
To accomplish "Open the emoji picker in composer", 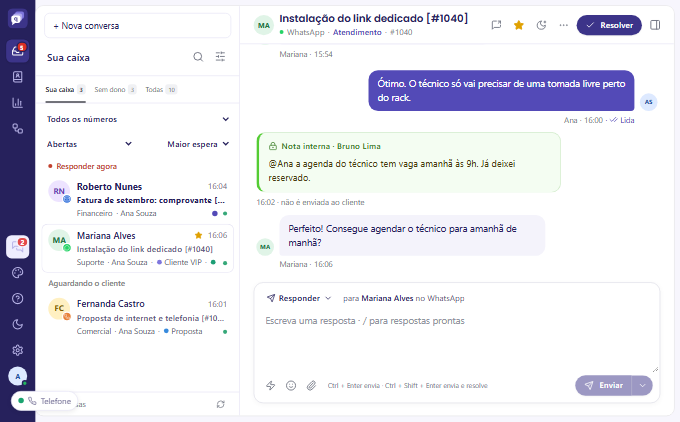I will [291, 386].
